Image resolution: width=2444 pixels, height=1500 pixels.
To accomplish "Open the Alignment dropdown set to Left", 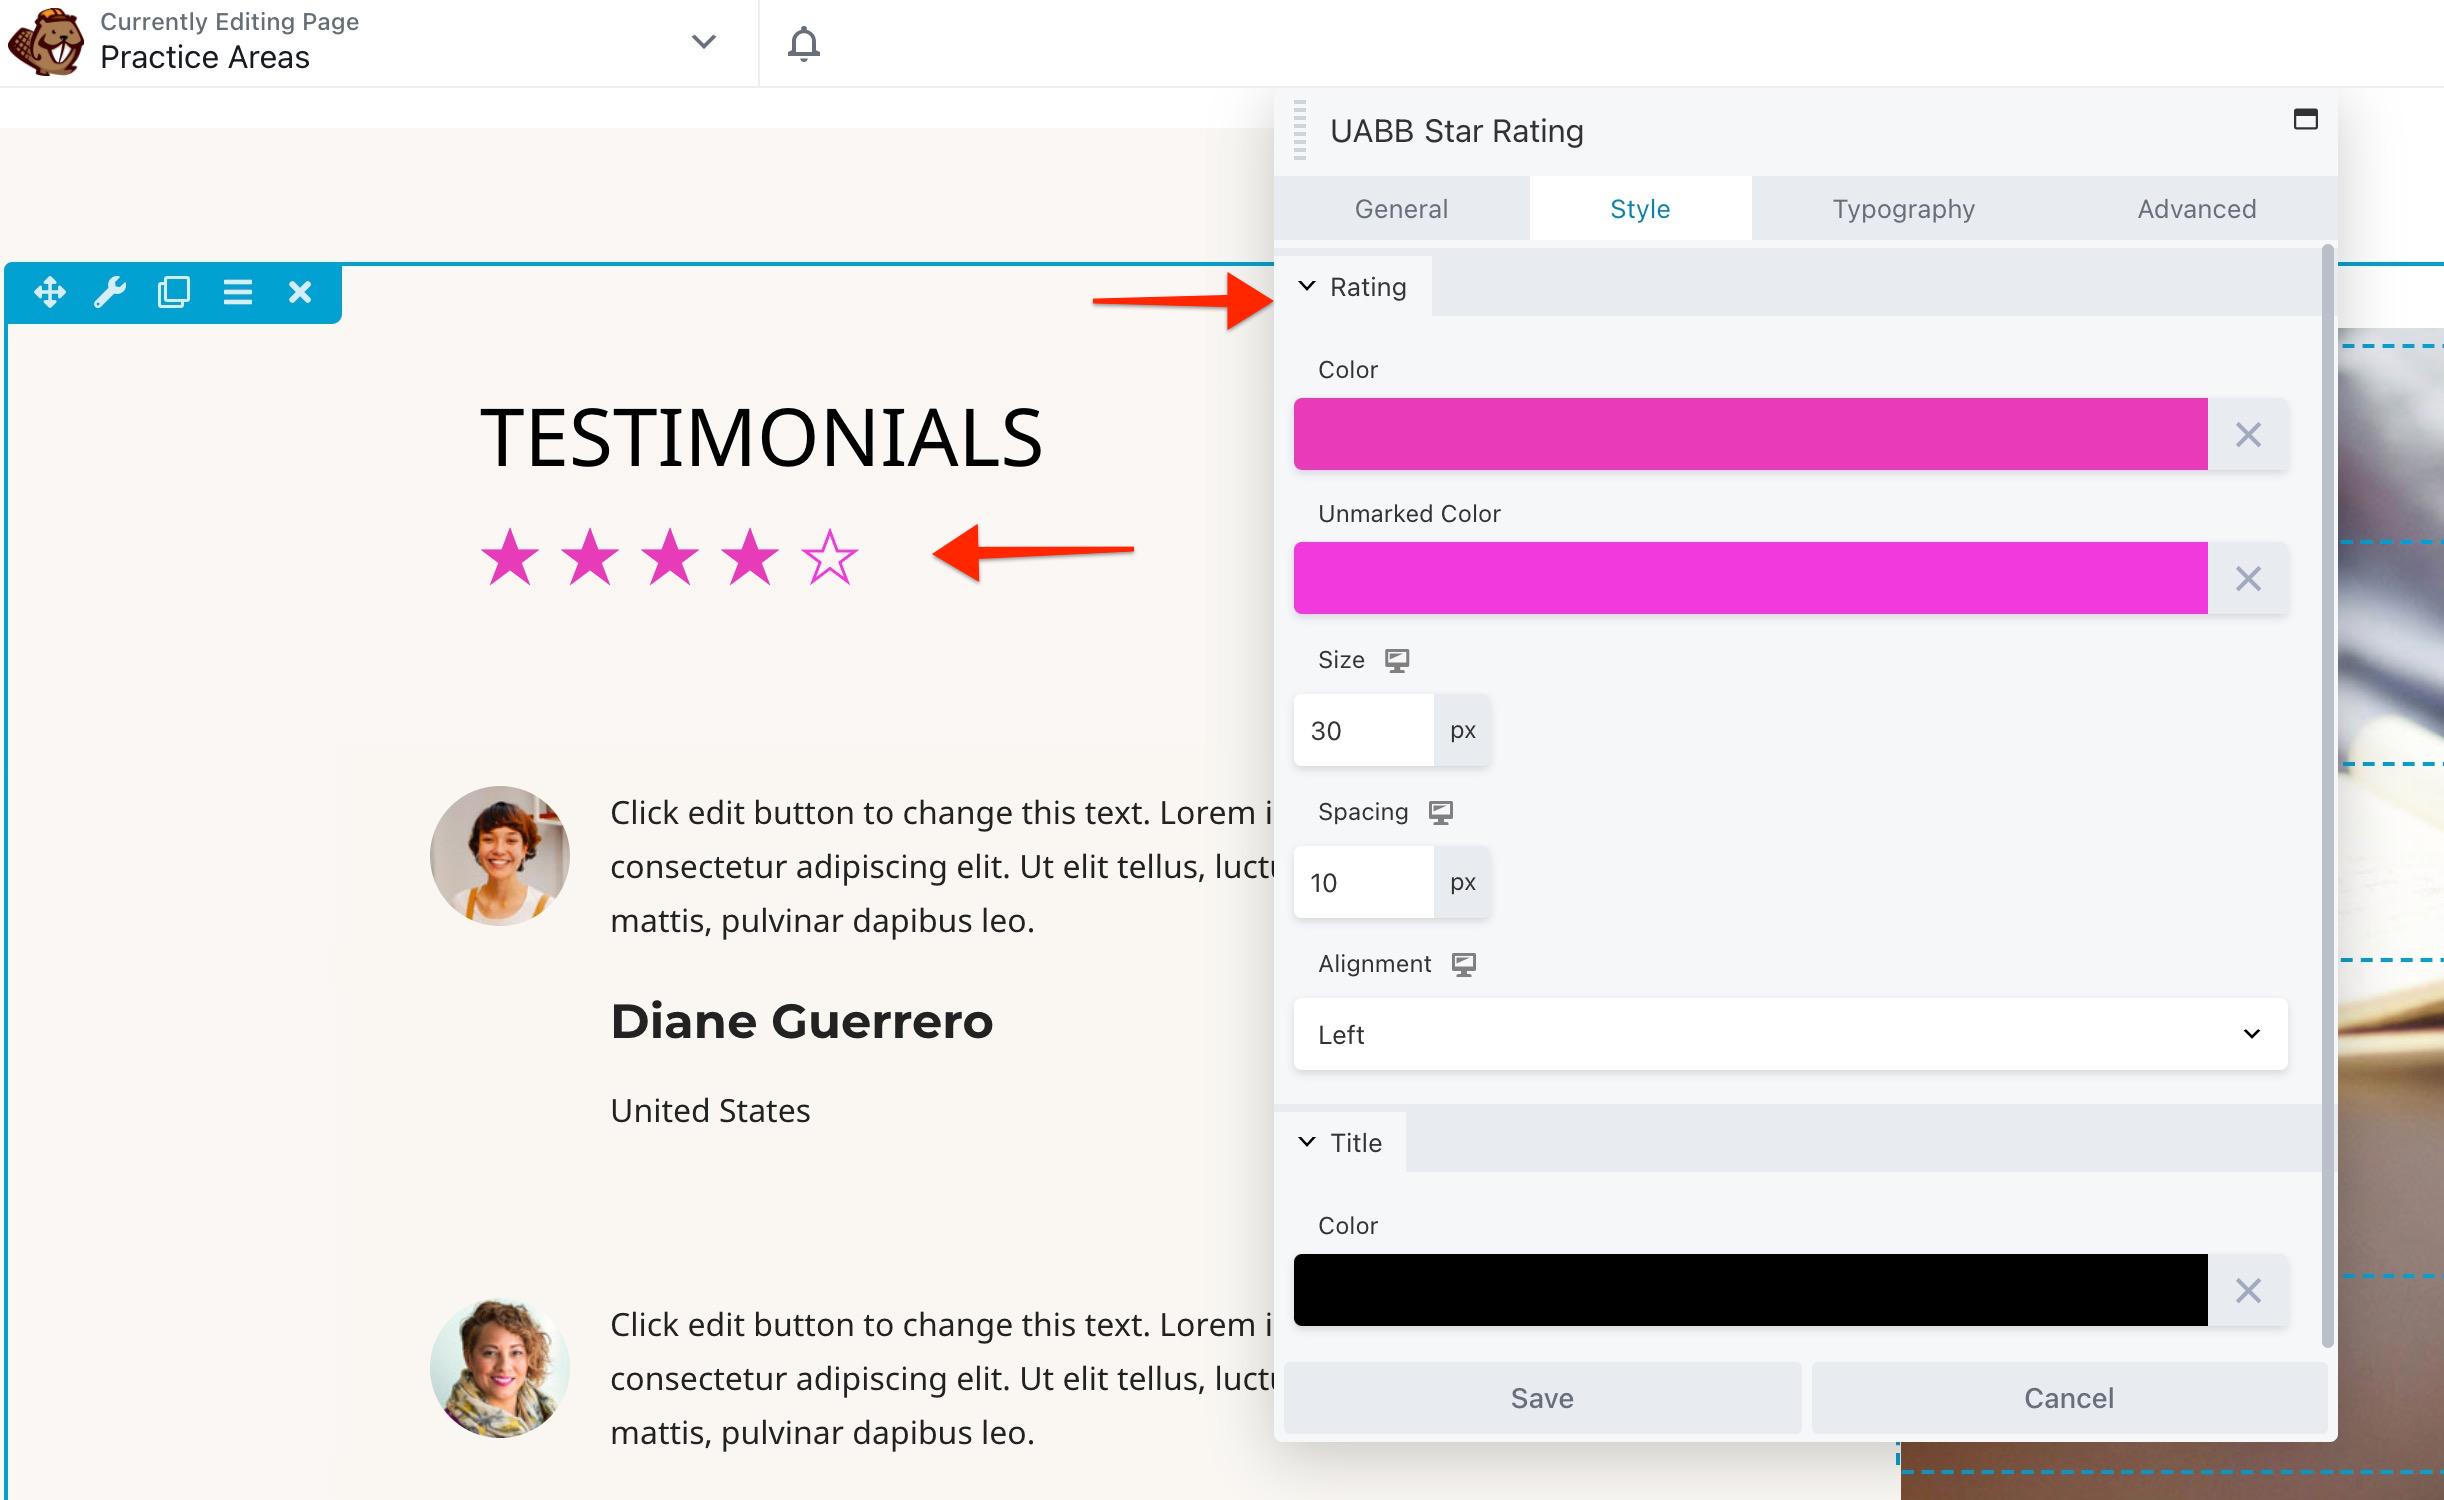I will (x=1789, y=1034).
